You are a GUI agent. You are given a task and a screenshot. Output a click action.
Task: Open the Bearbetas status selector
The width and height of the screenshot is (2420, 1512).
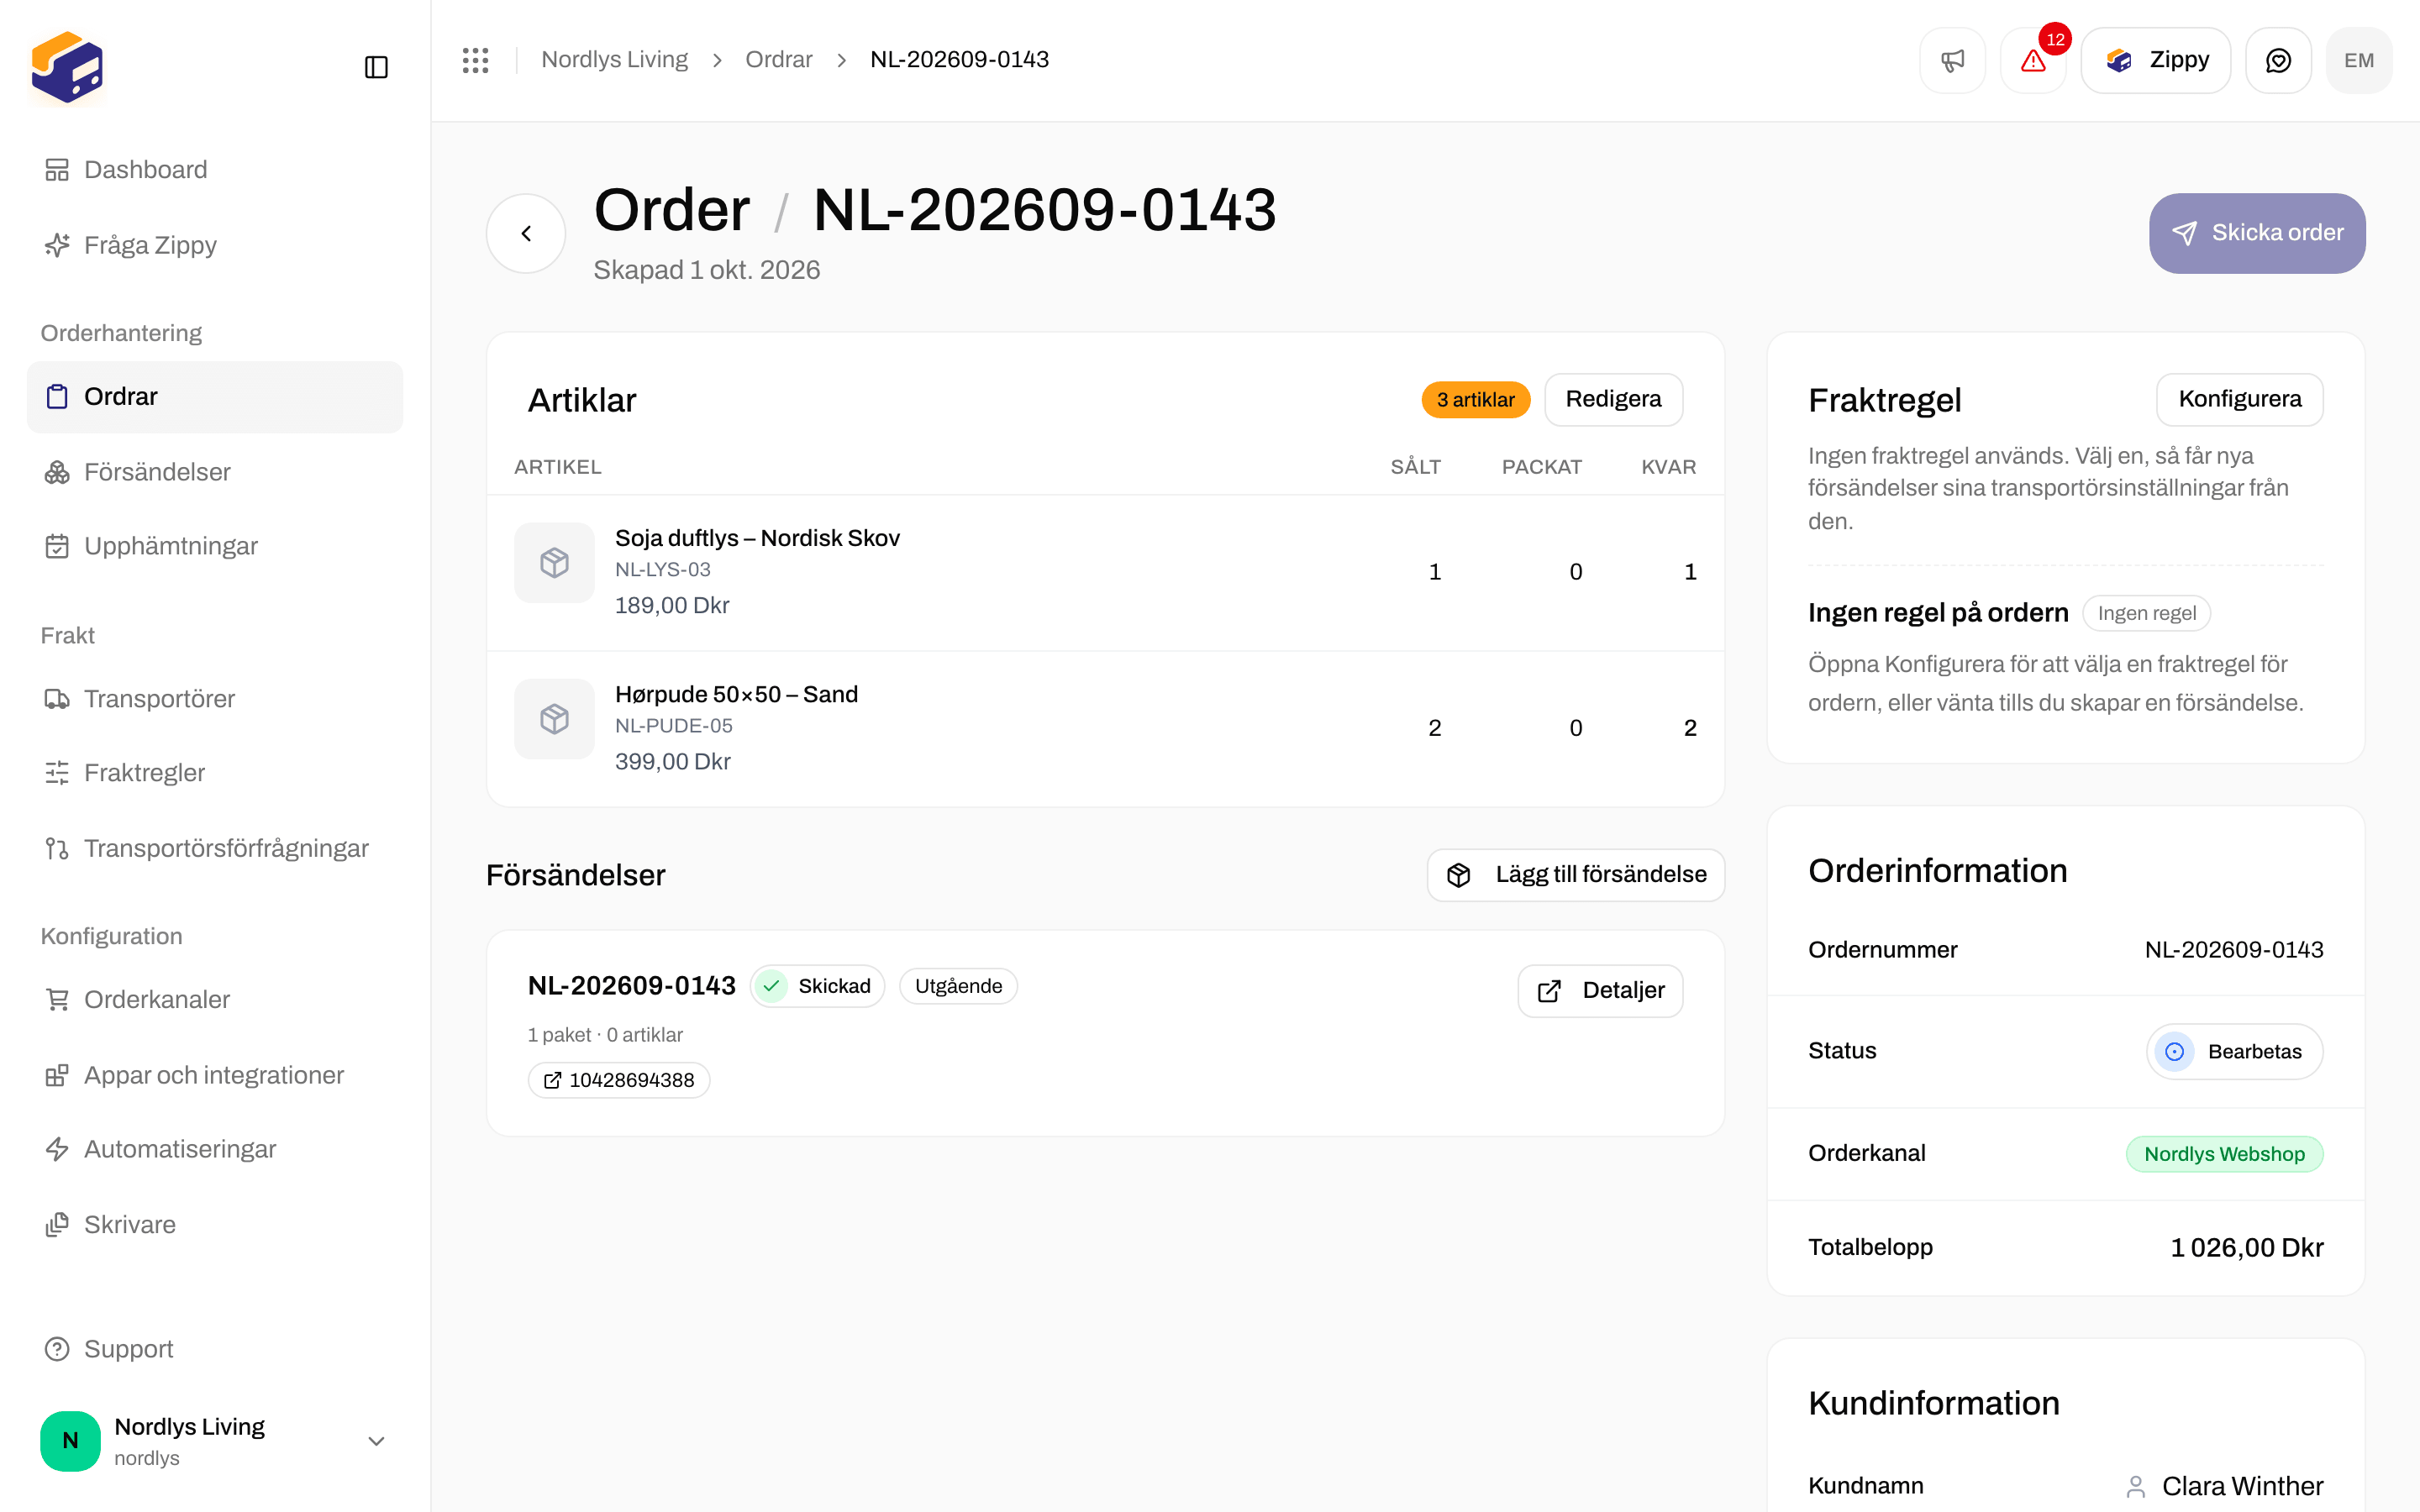[x=2234, y=1051]
